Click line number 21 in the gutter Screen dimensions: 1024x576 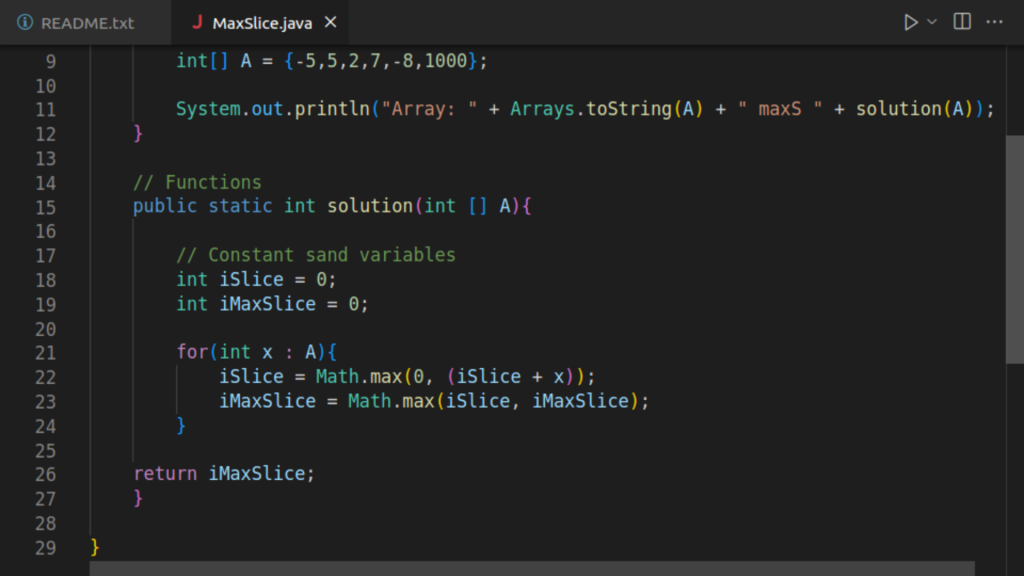point(45,352)
